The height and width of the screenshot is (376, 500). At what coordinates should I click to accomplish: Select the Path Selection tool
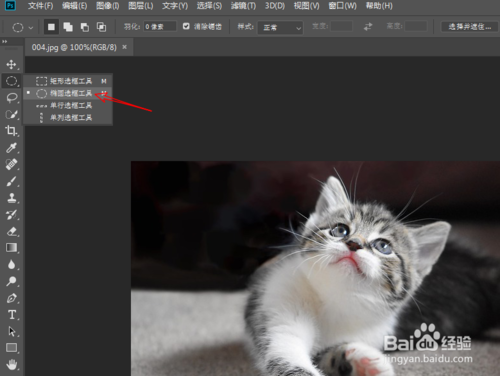pos(12,331)
